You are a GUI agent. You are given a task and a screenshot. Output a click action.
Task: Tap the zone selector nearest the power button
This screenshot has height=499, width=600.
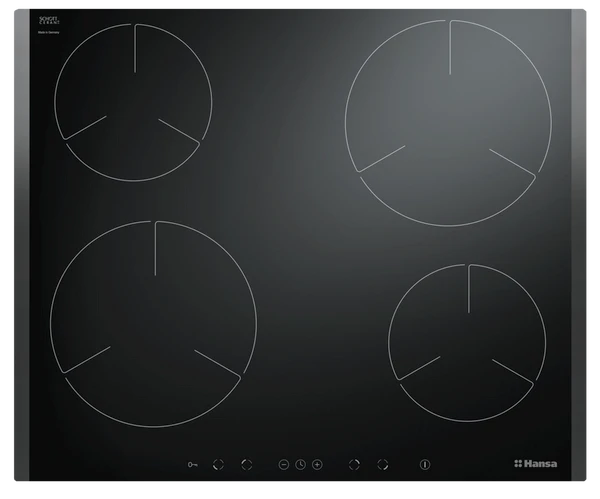[x=382, y=464]
